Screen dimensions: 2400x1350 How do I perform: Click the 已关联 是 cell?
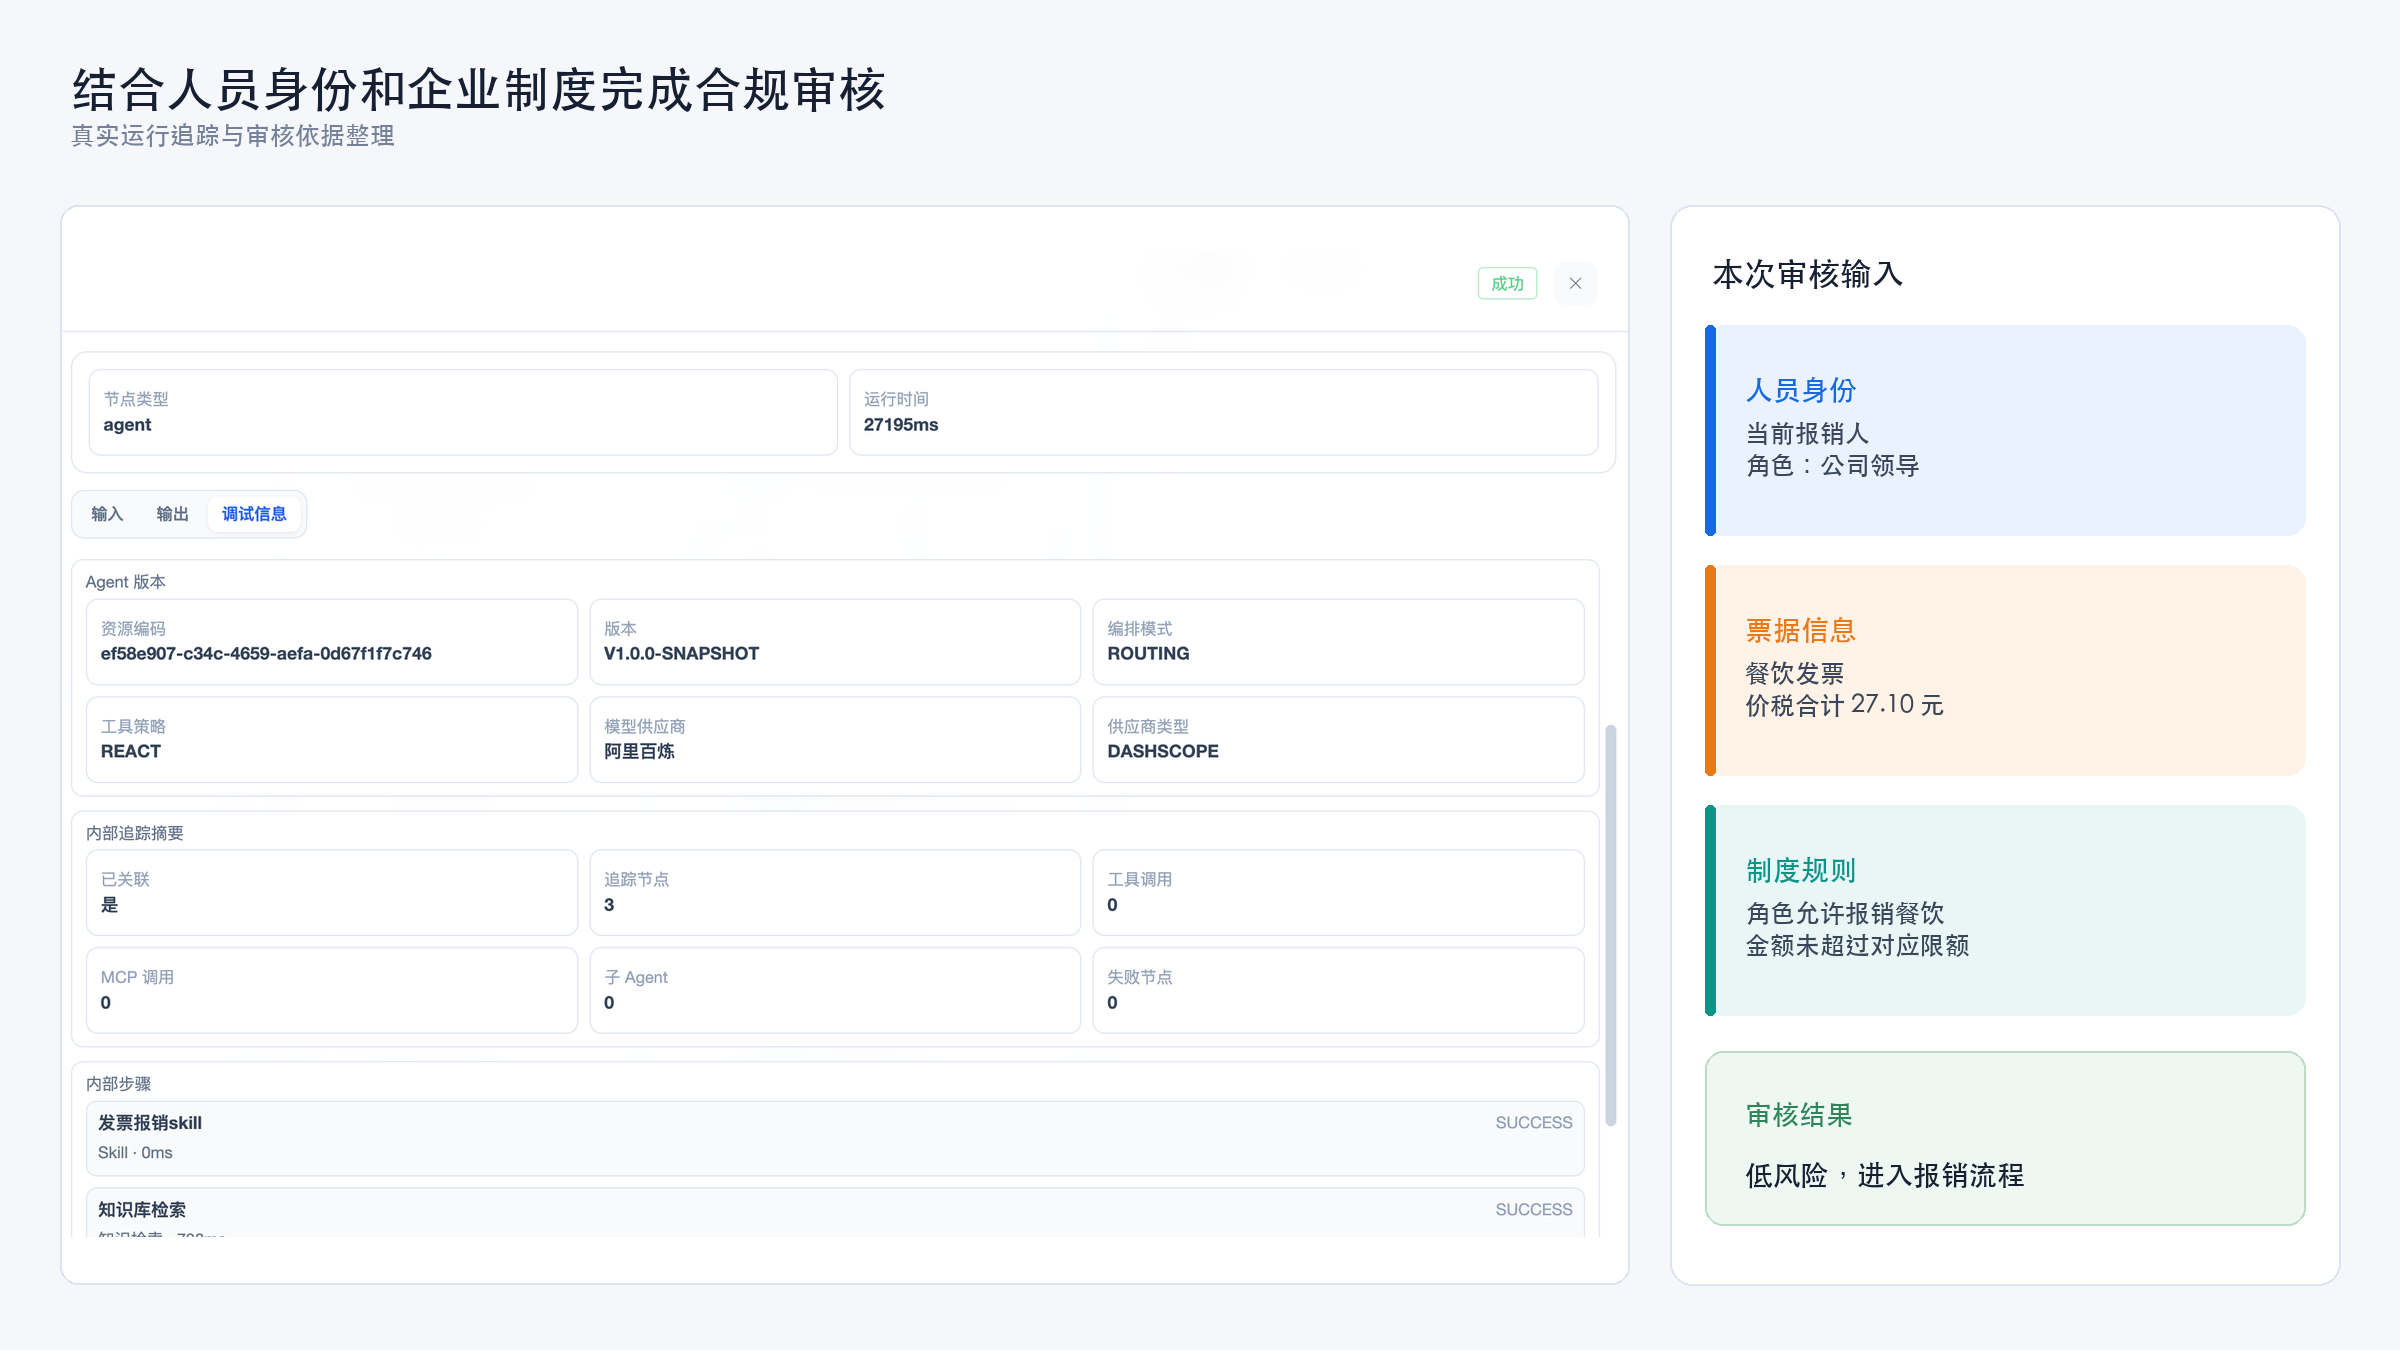(x=332, y=892)
